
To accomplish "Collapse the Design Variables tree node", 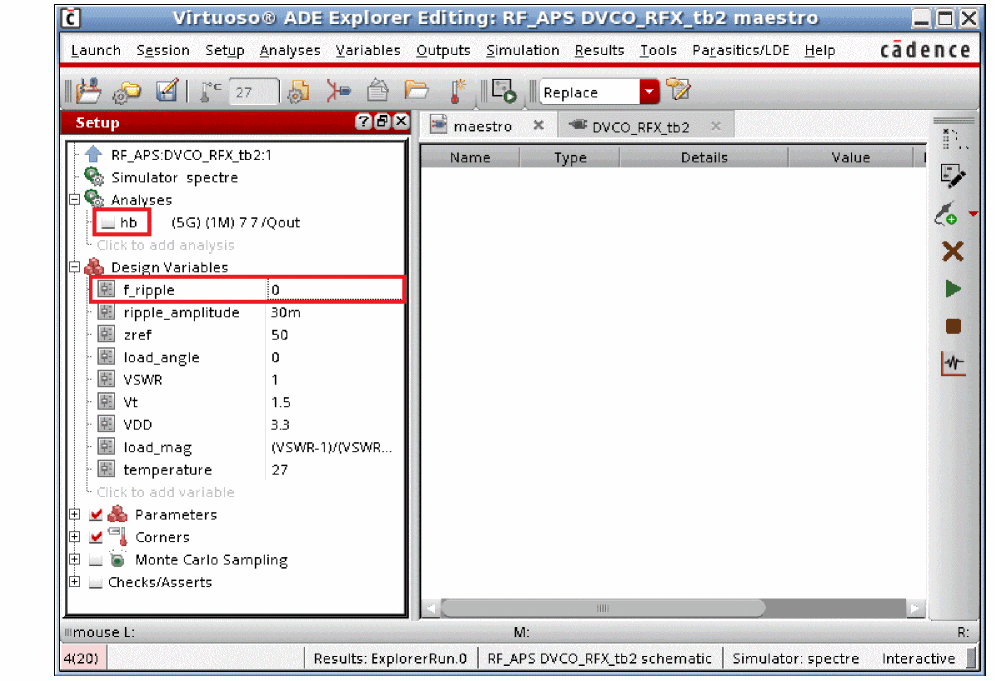I will 74,267.
